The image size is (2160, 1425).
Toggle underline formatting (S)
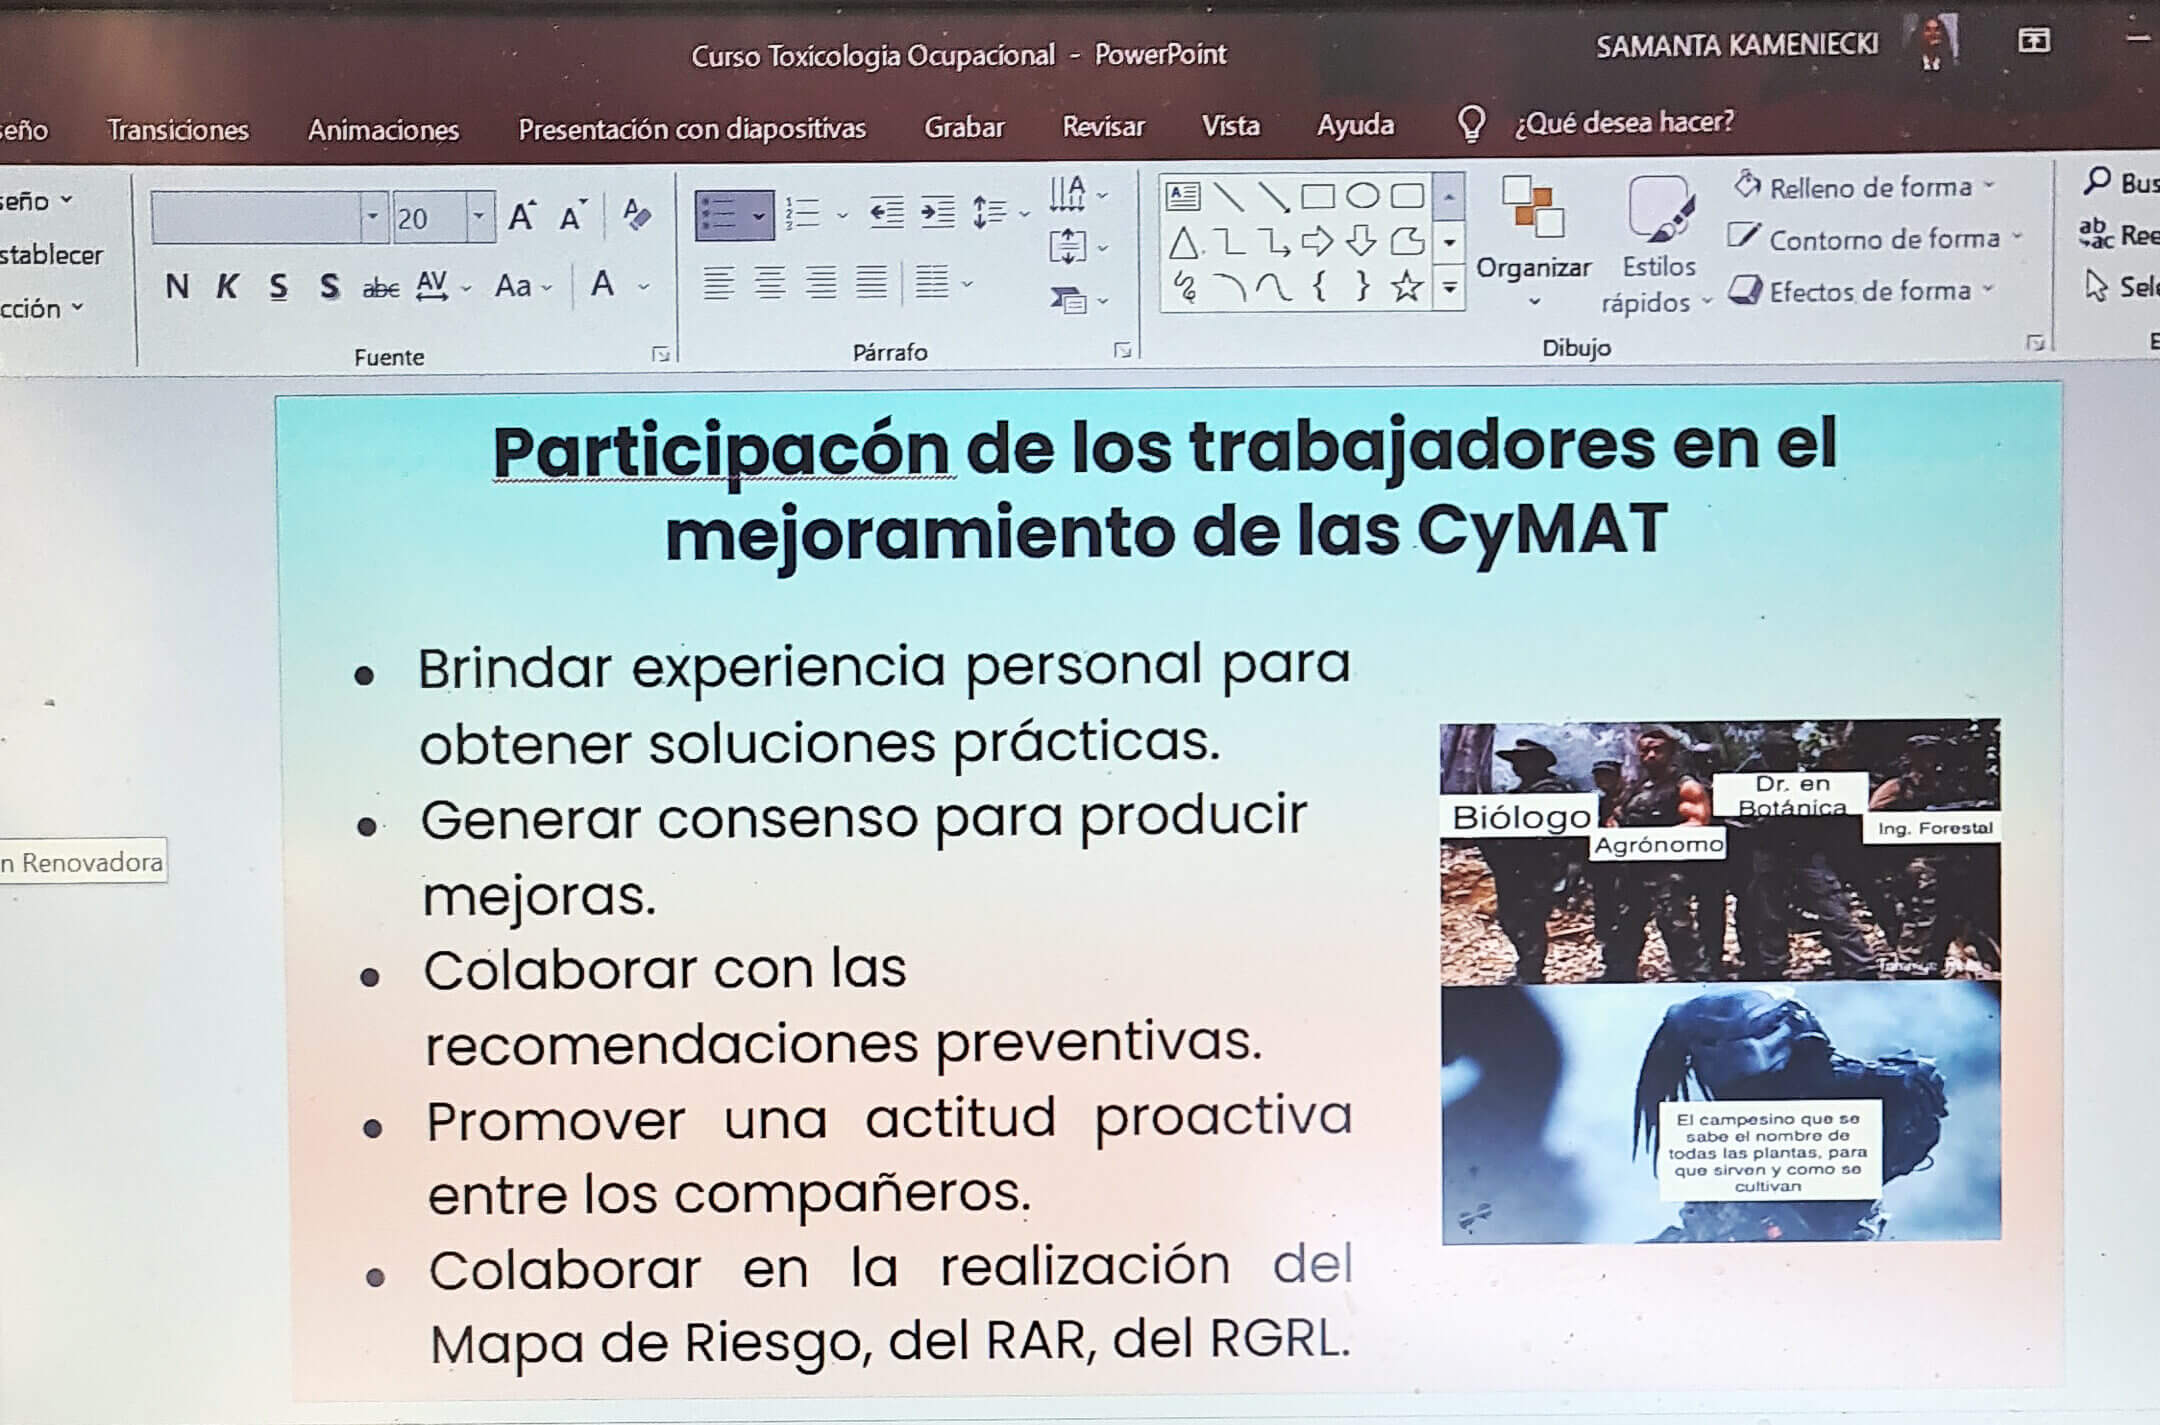[278, 287]
